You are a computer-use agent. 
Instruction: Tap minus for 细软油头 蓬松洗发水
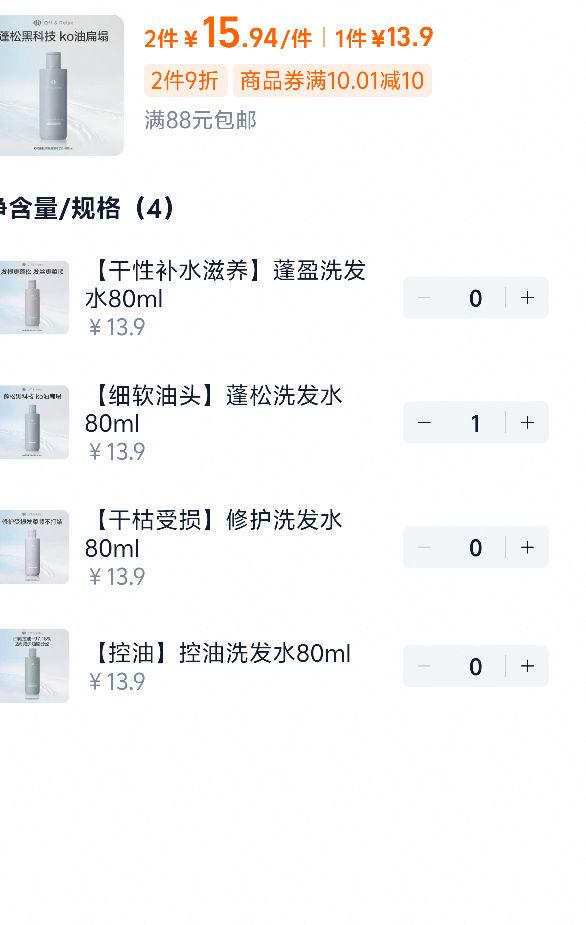coord(424,422)
